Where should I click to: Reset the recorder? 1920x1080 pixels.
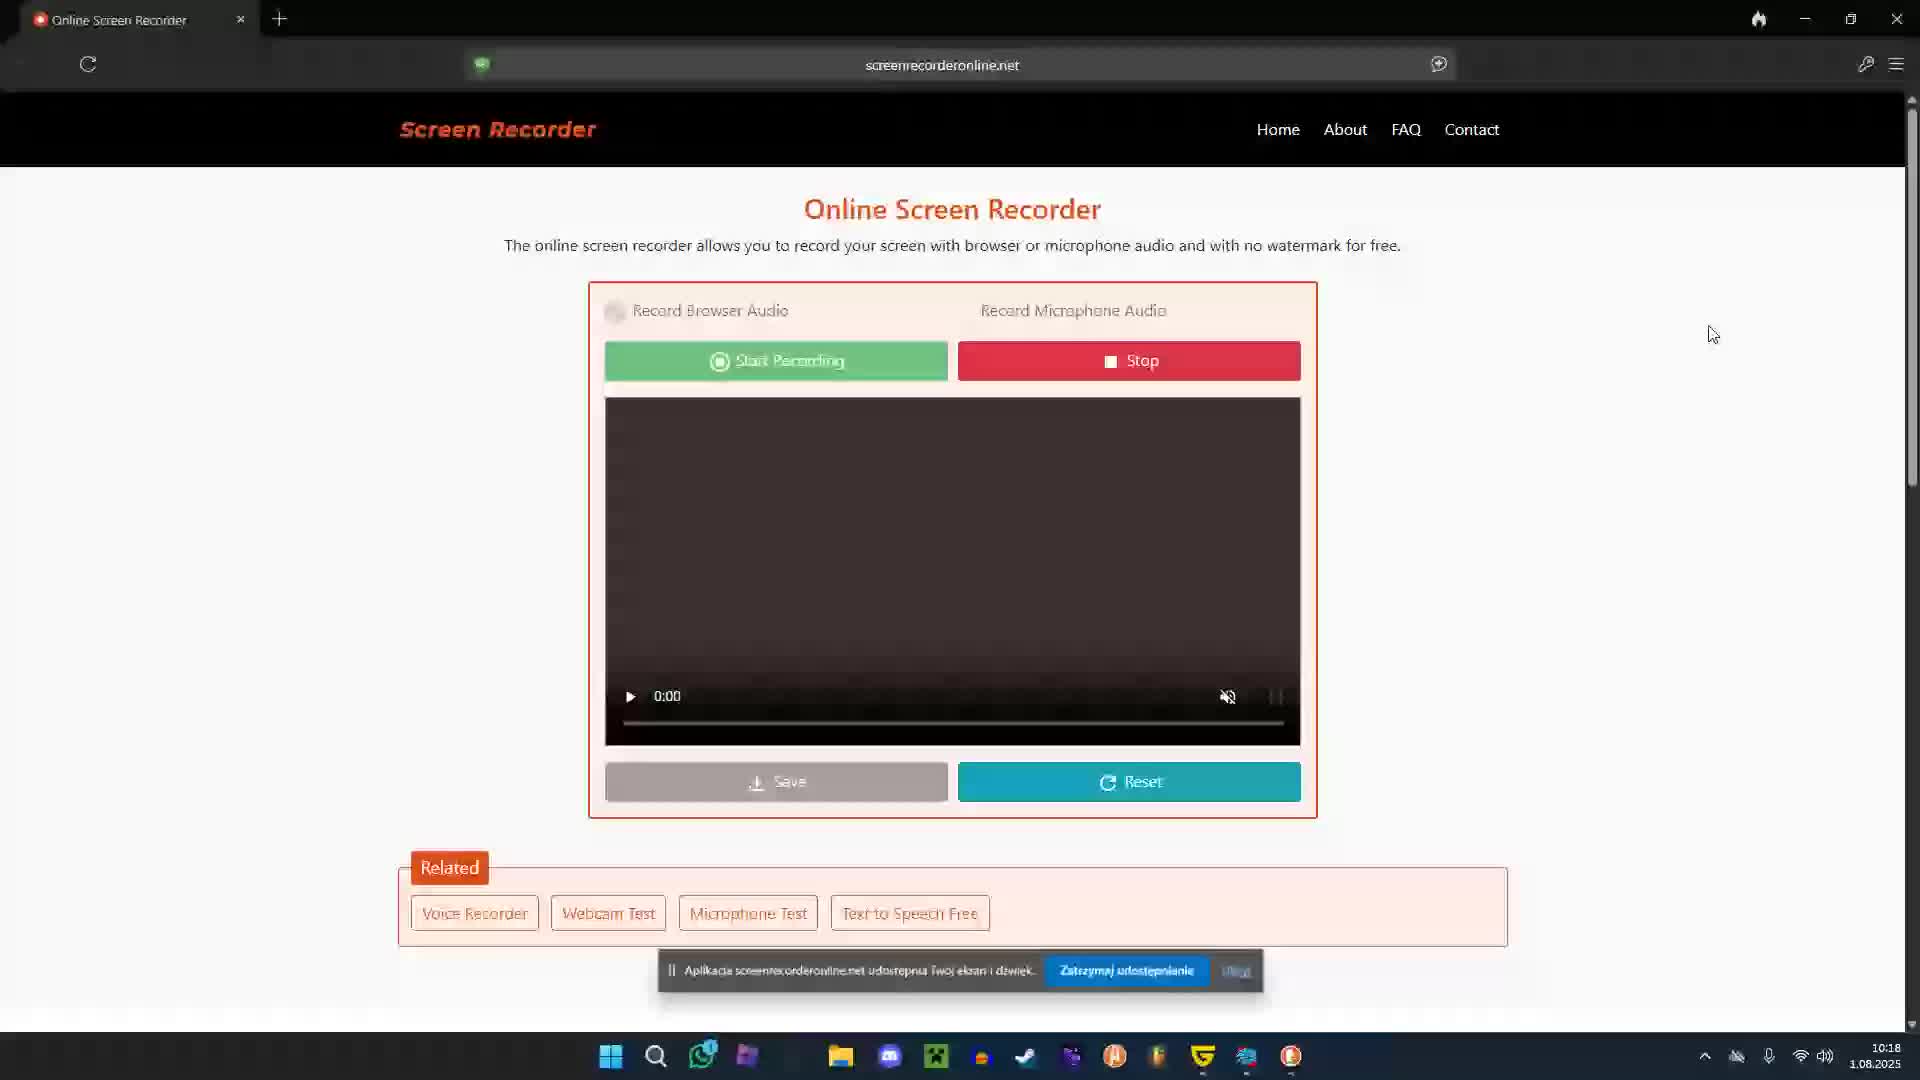point(1129,782)
